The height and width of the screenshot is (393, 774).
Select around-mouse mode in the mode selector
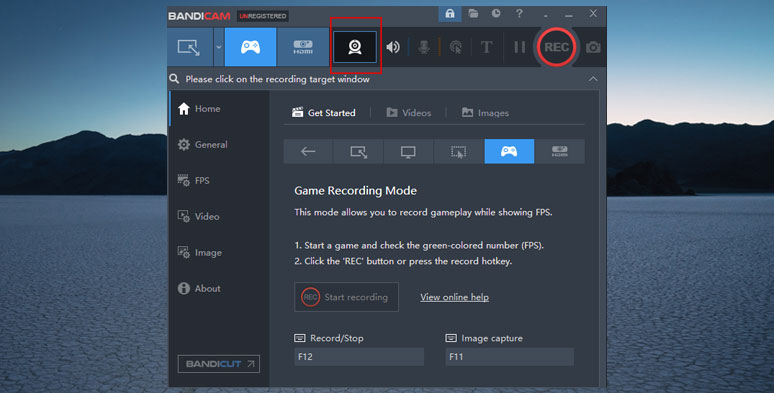click(x=459, y=151)
